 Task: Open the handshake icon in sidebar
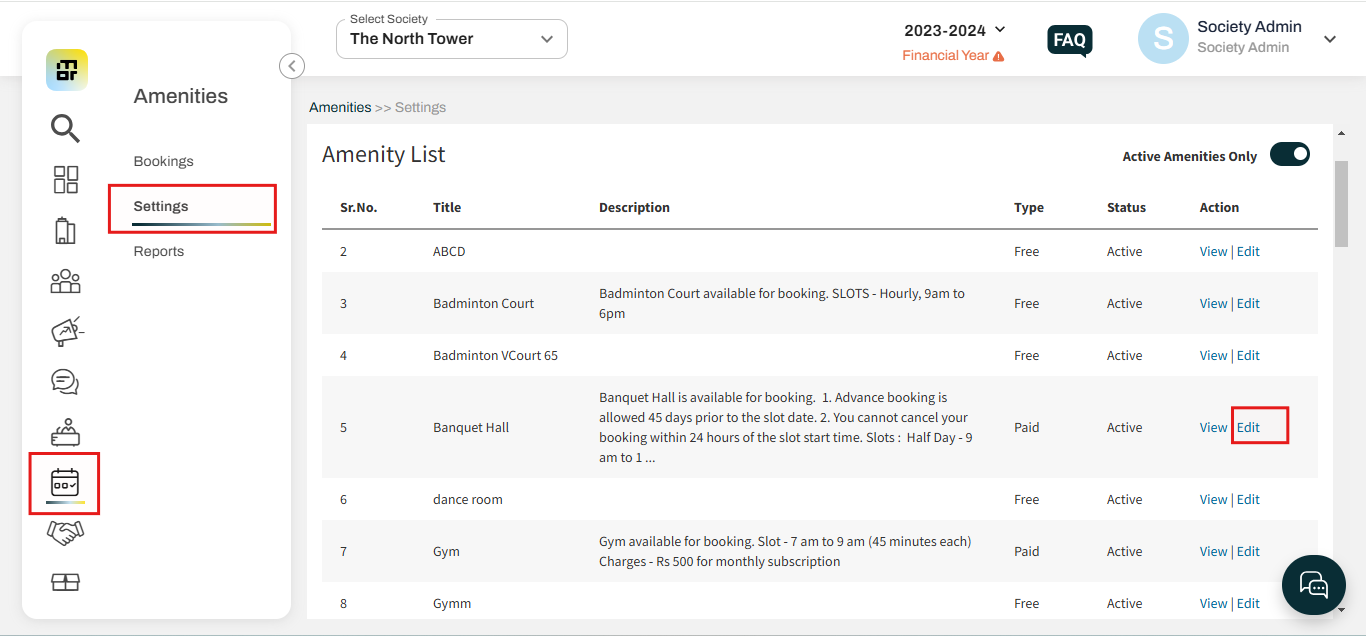tap(65, 533)
